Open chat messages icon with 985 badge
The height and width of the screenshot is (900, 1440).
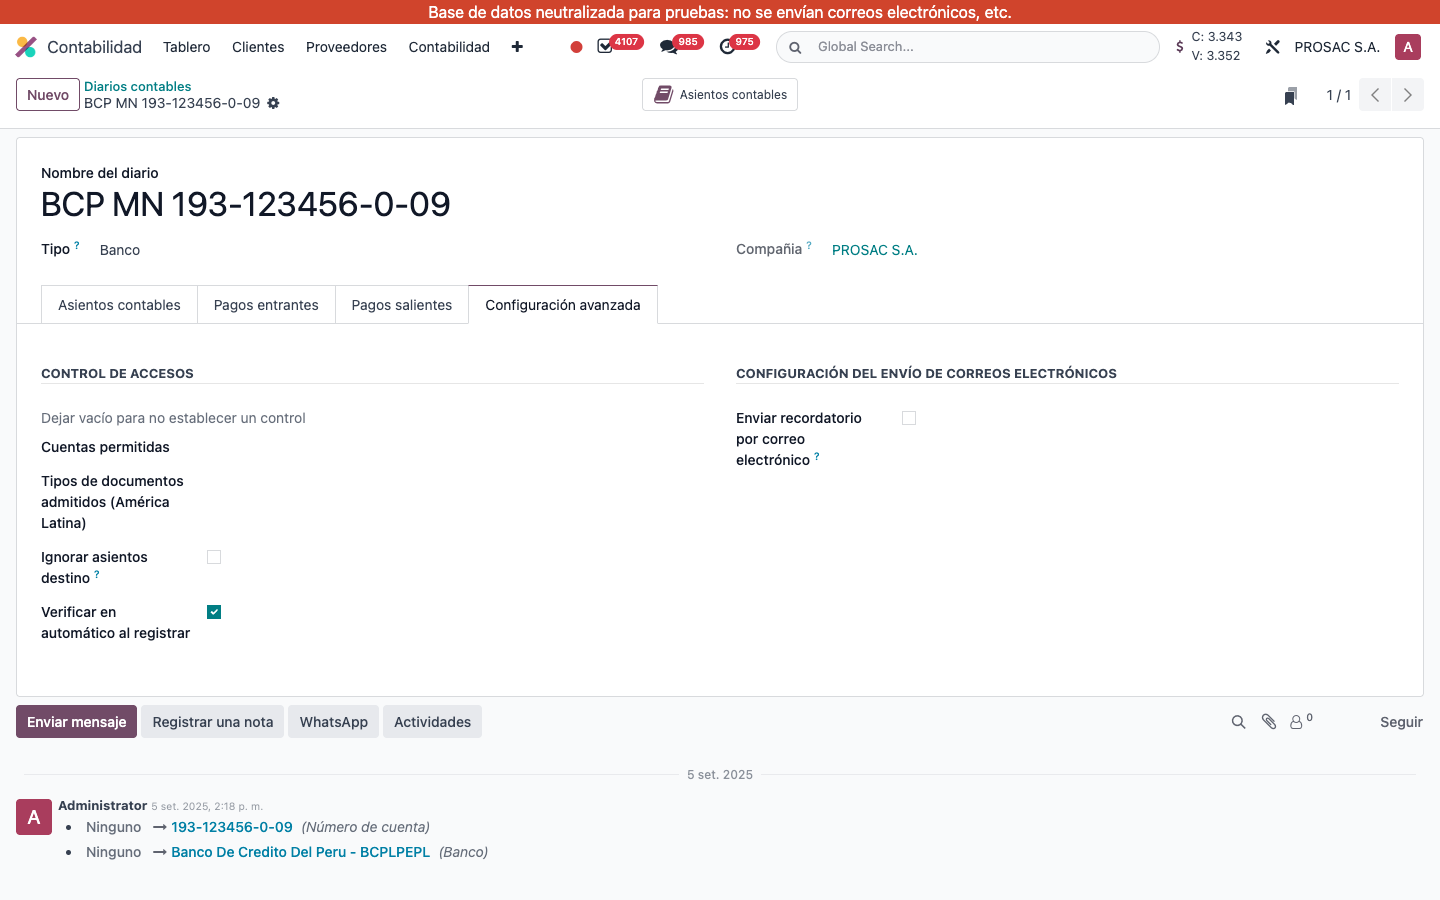click(668, 47)
